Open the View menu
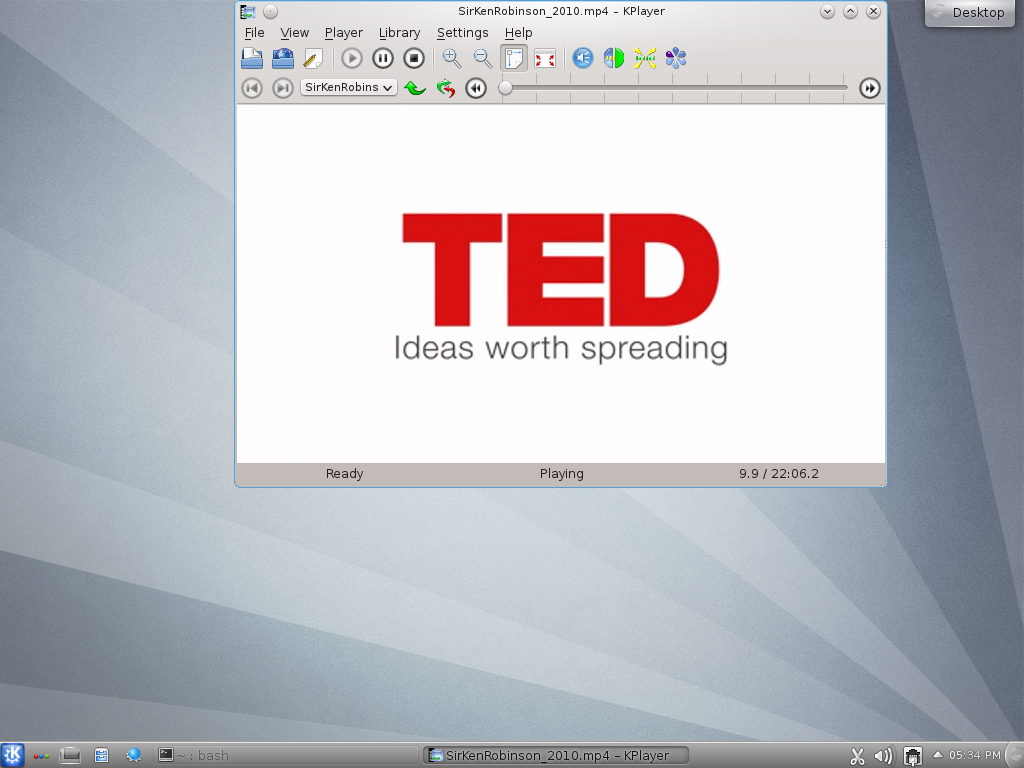The height and width of the screenshot is (768, 1024). [295, 33]
